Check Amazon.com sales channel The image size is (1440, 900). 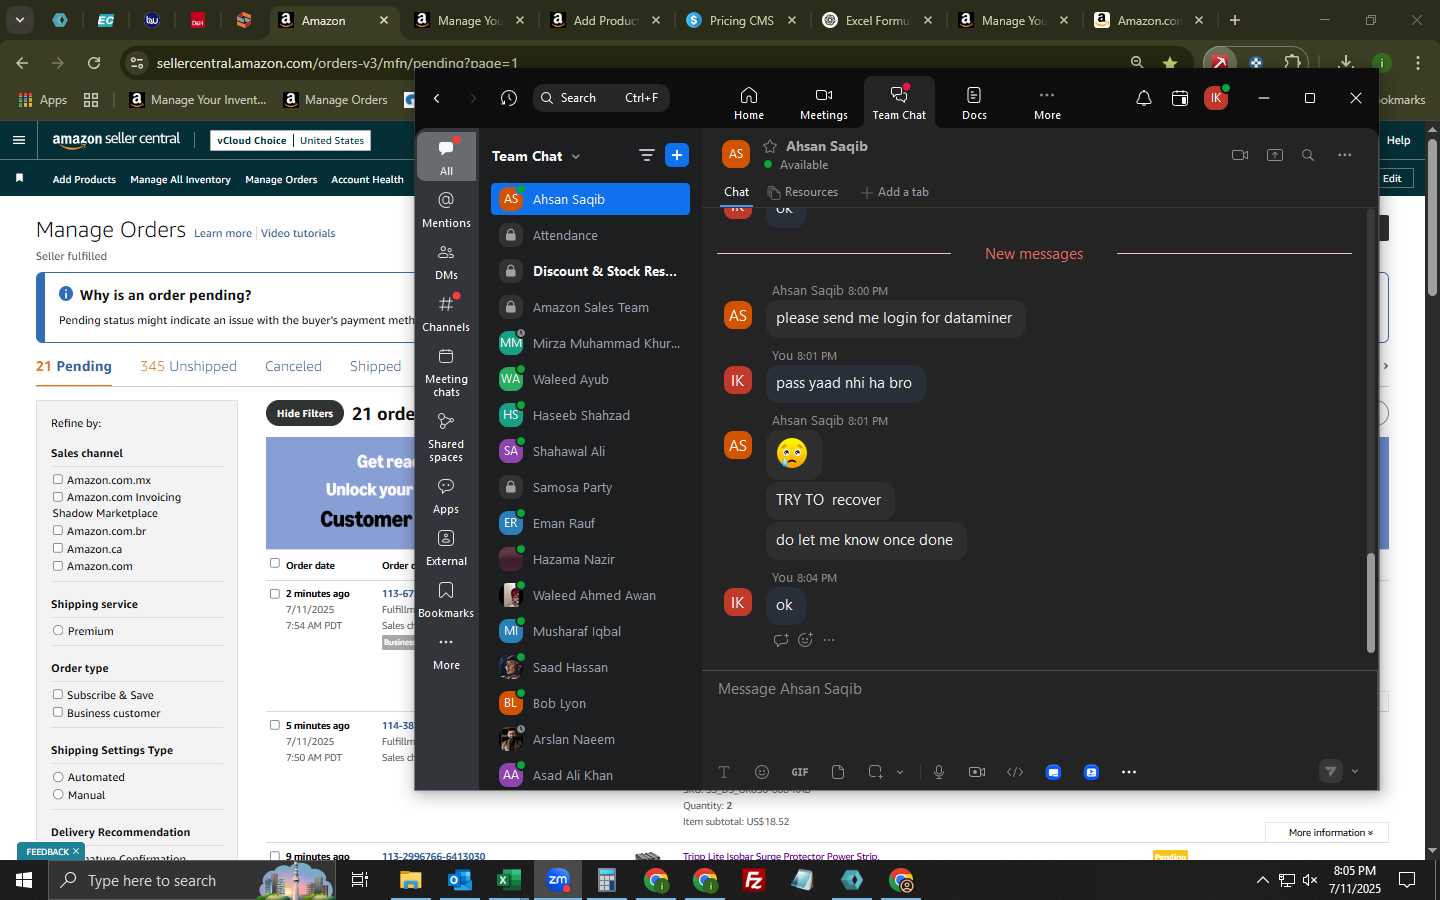pos(58,565)
